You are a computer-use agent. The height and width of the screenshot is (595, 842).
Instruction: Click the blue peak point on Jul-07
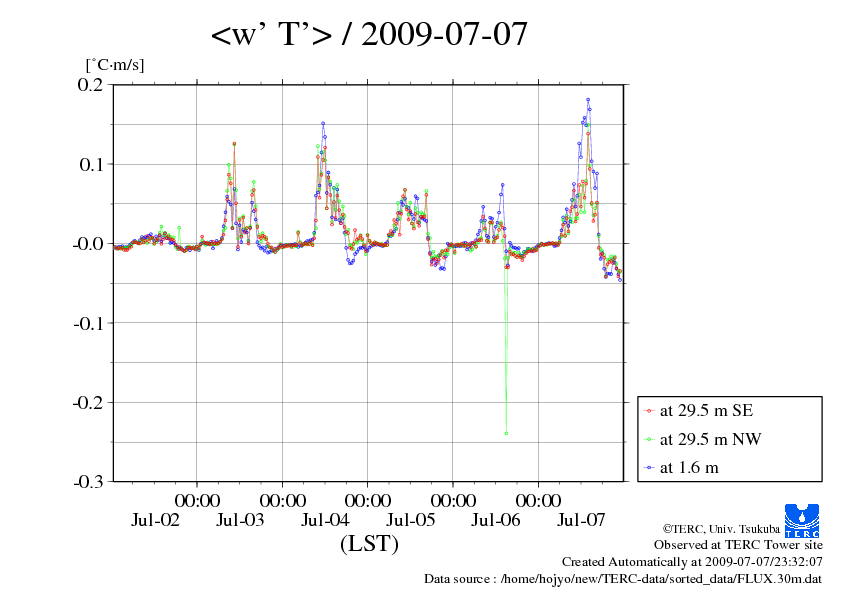[x=588, y=99]
